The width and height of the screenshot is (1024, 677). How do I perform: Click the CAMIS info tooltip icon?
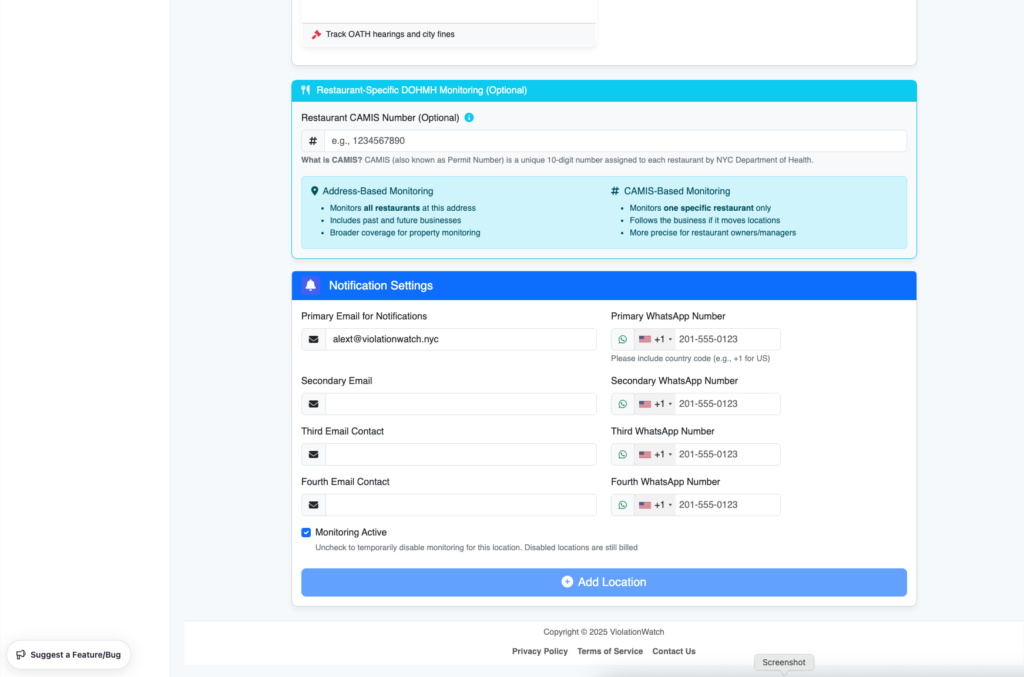click(469, 118)
